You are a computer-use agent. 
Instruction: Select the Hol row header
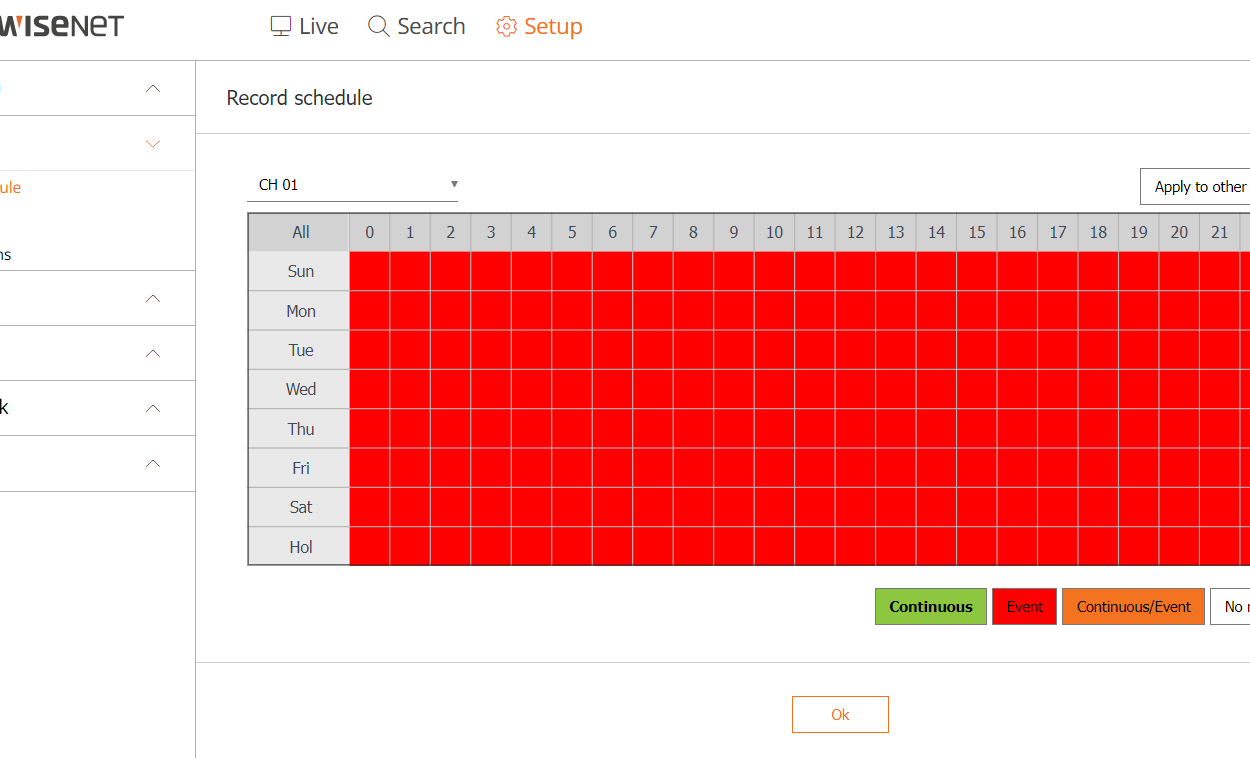300,547
